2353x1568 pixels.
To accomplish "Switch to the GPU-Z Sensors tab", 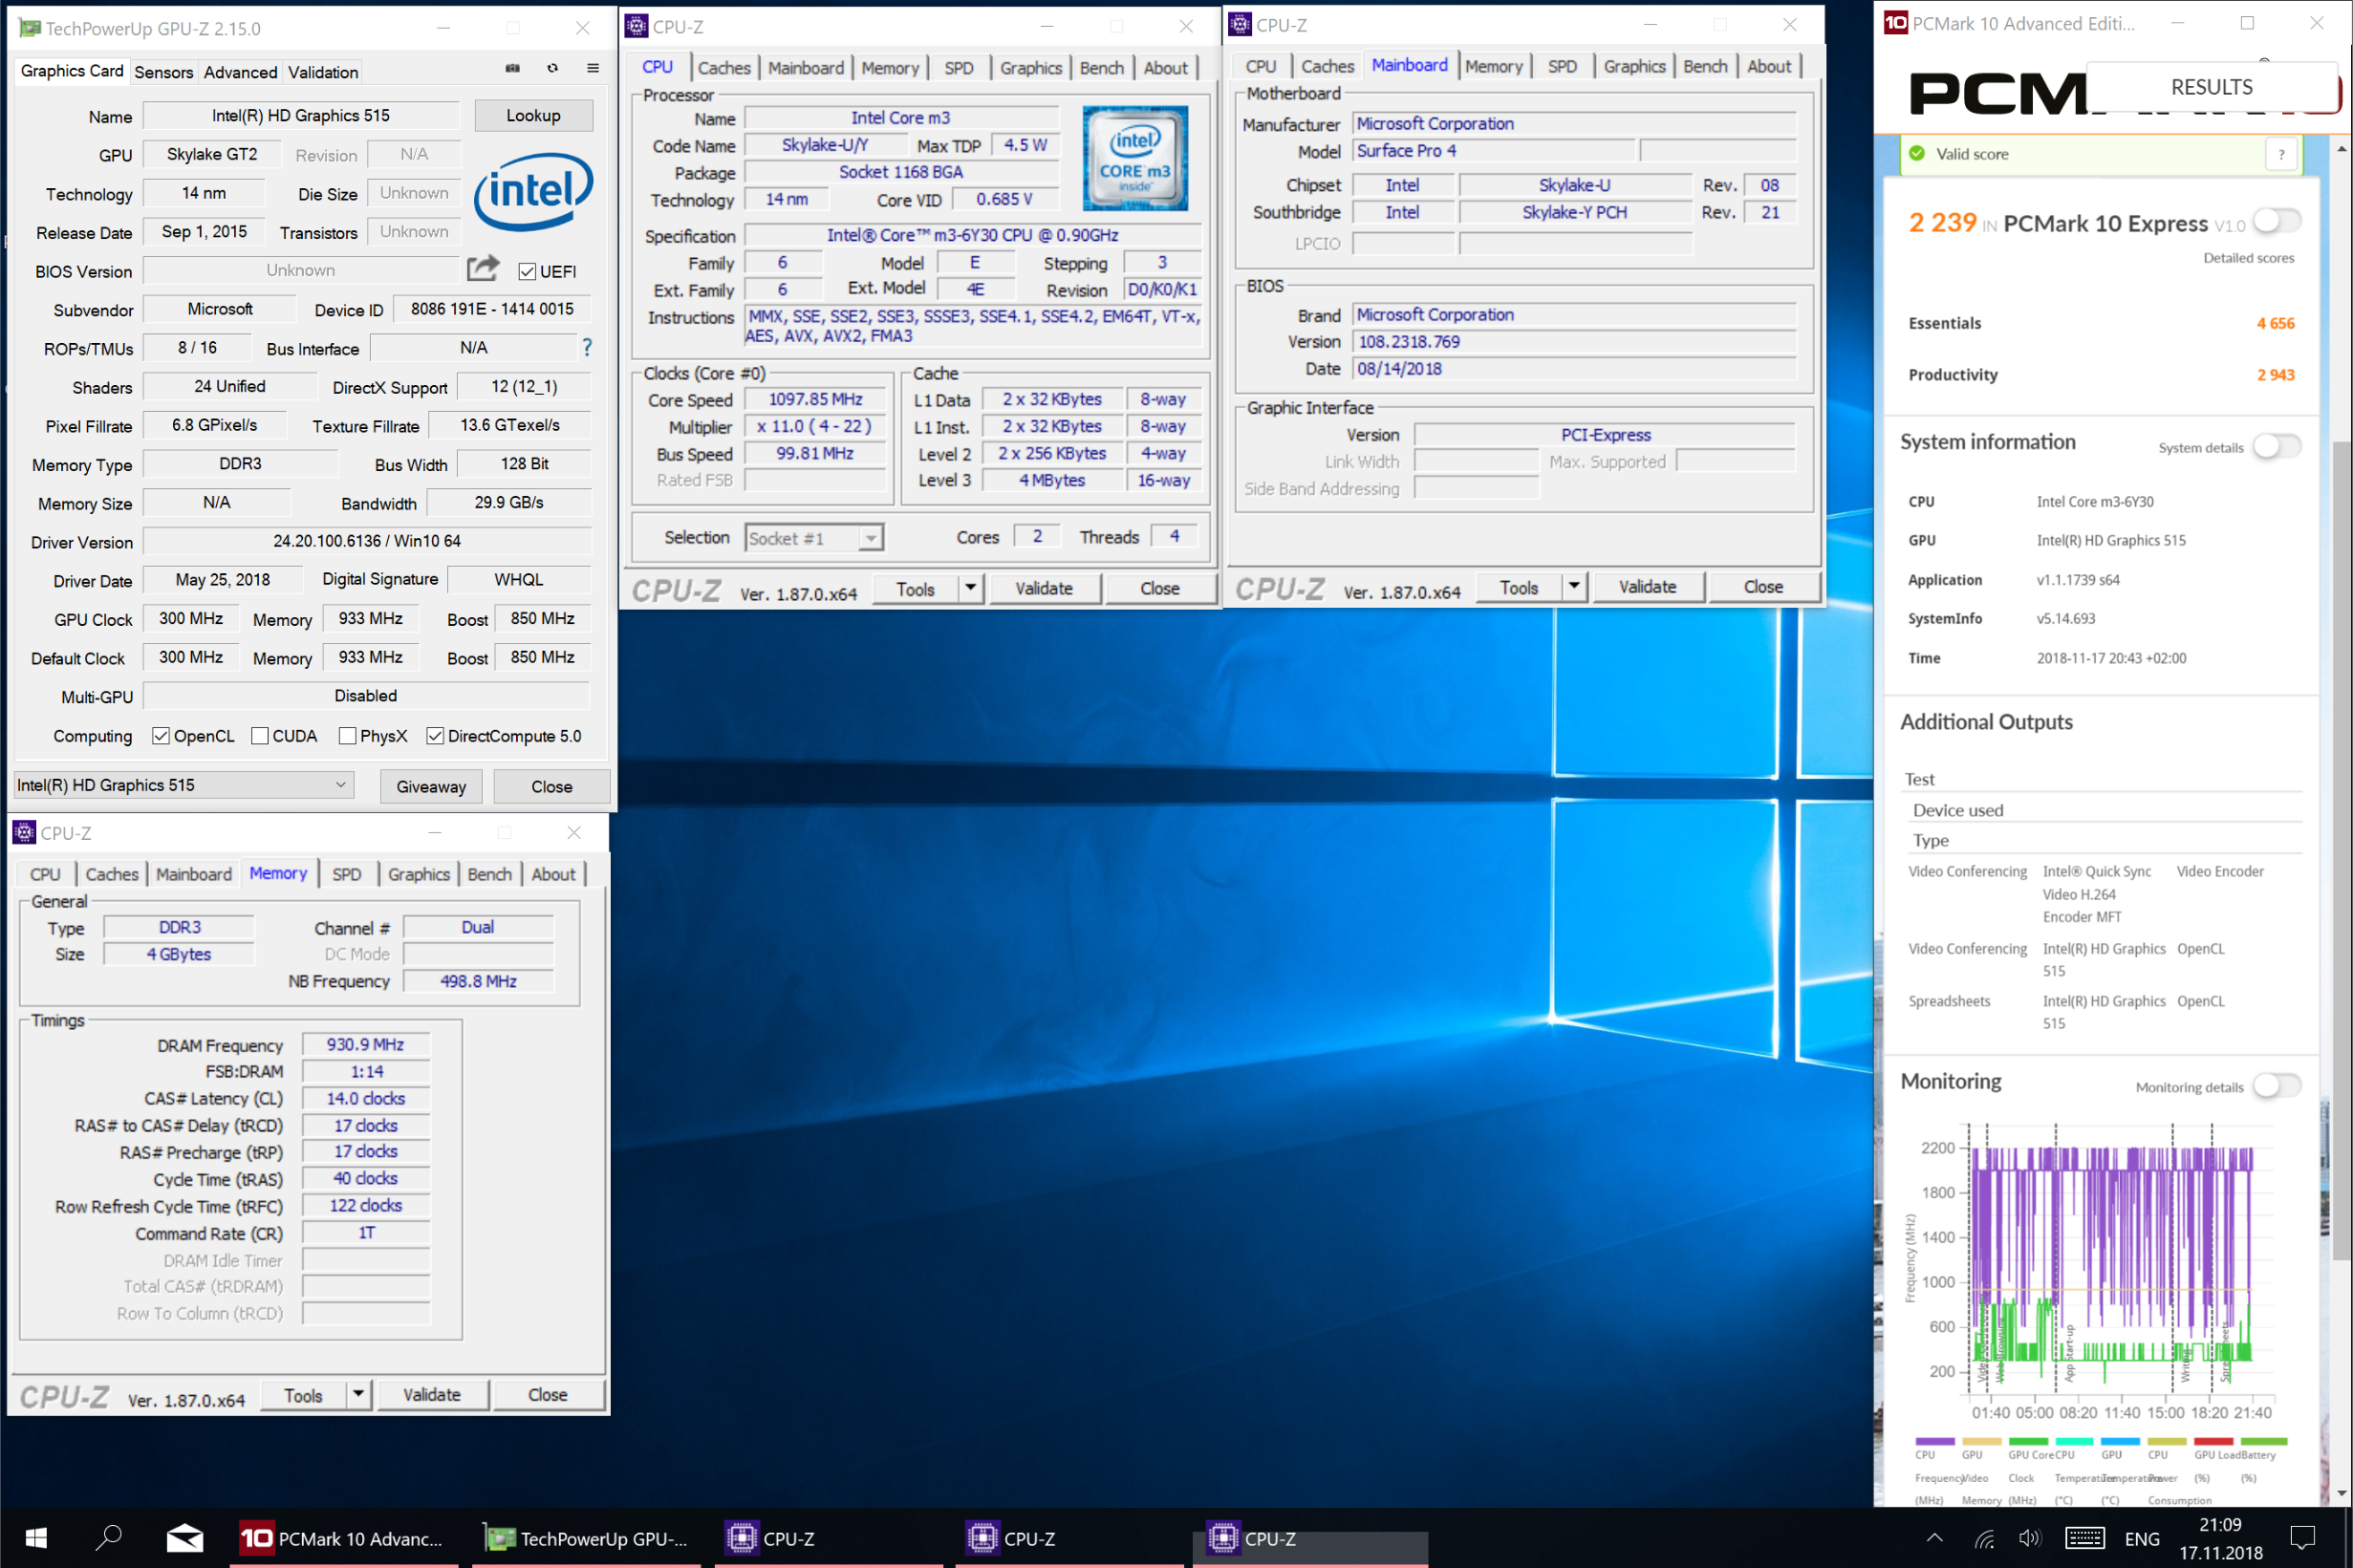I will pyautogui.click(x=163, y=72).
